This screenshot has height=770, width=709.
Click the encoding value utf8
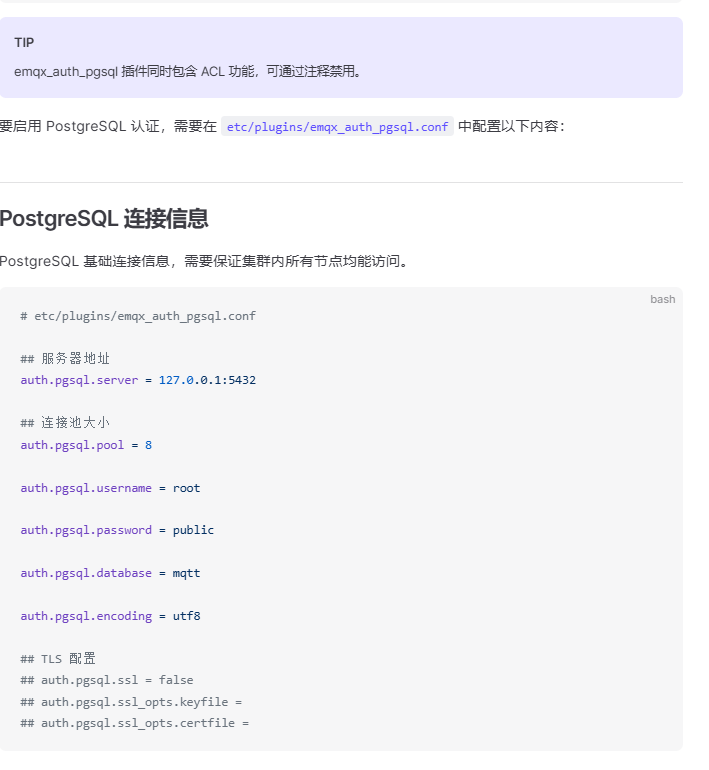click(x=187, y=616)
